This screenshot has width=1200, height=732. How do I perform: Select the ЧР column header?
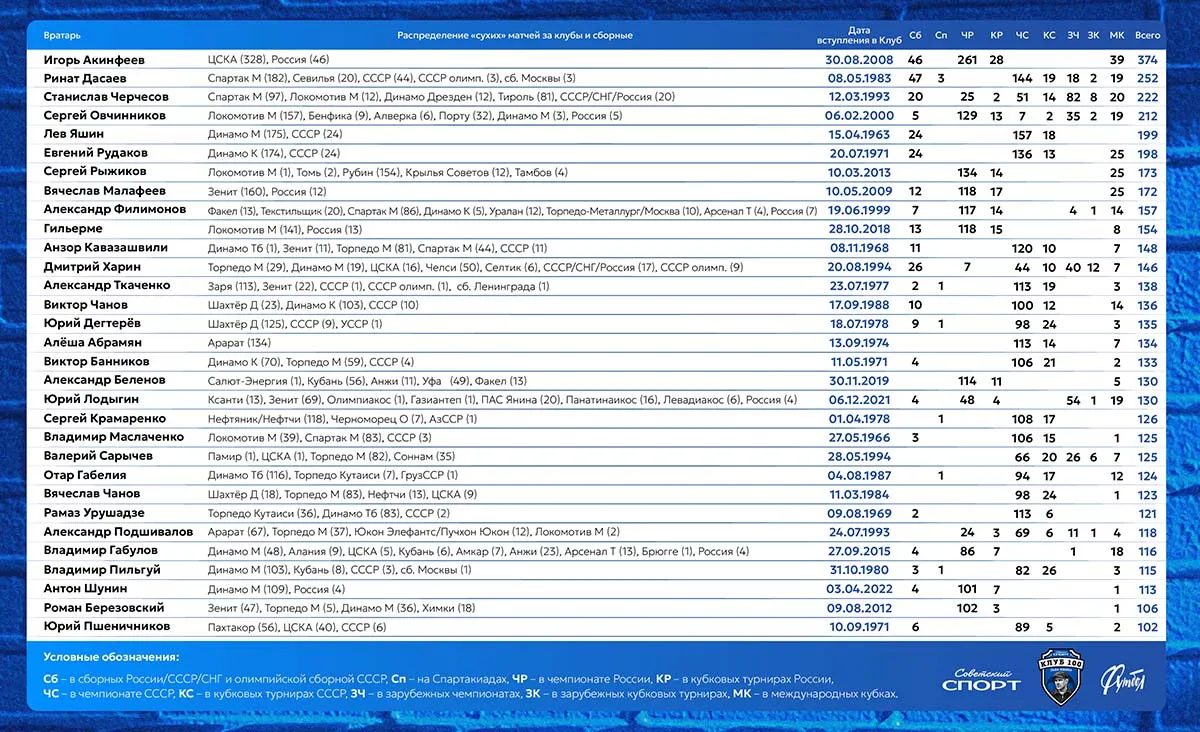point(966,36)
